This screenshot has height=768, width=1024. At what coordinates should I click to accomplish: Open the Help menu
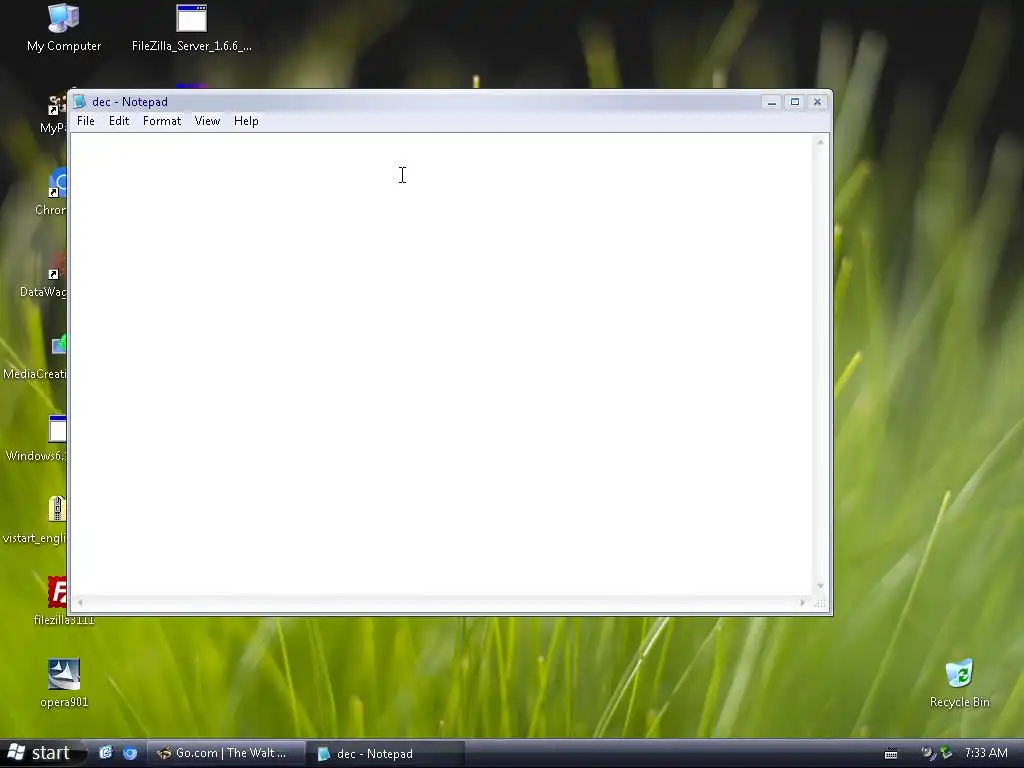pos(246,121)
